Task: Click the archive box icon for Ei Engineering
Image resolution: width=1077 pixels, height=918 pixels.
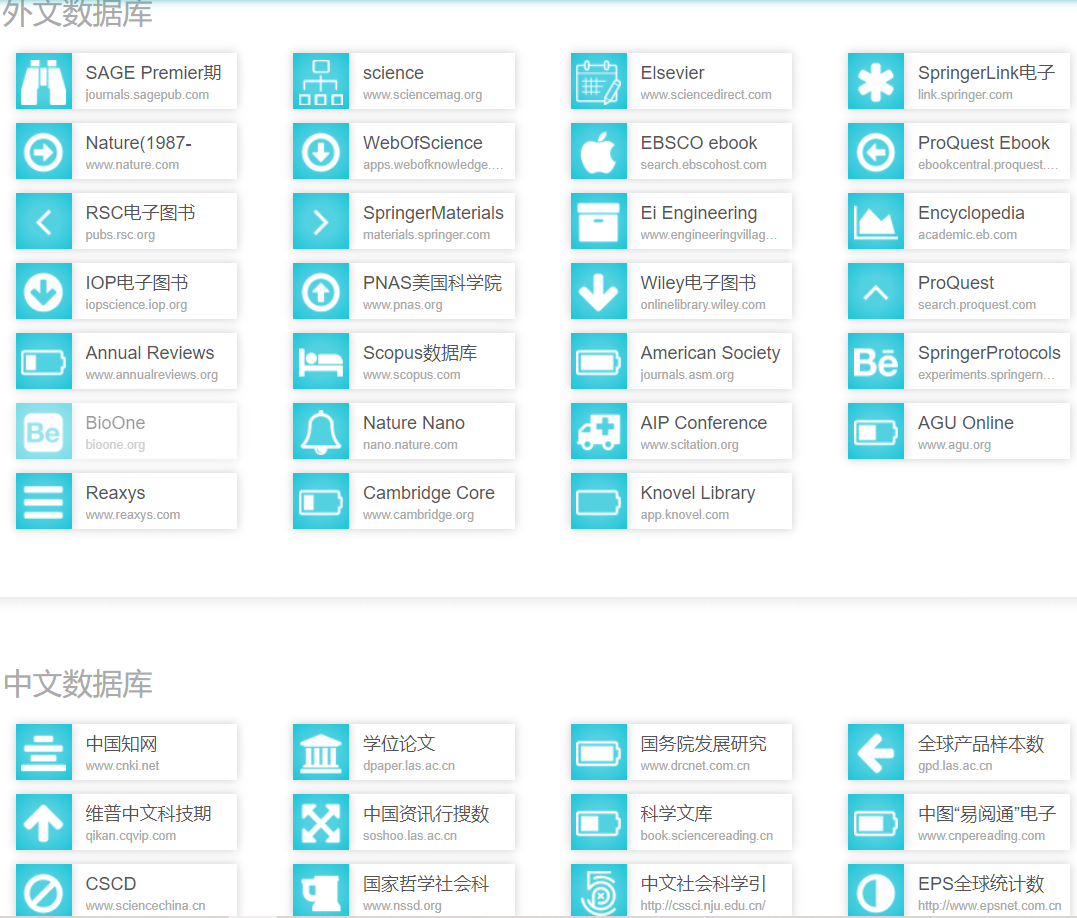Action: point(598,221)
